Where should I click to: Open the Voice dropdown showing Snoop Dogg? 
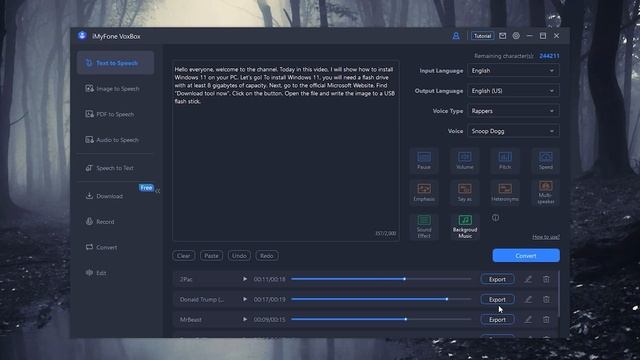(x=513, y=131)
